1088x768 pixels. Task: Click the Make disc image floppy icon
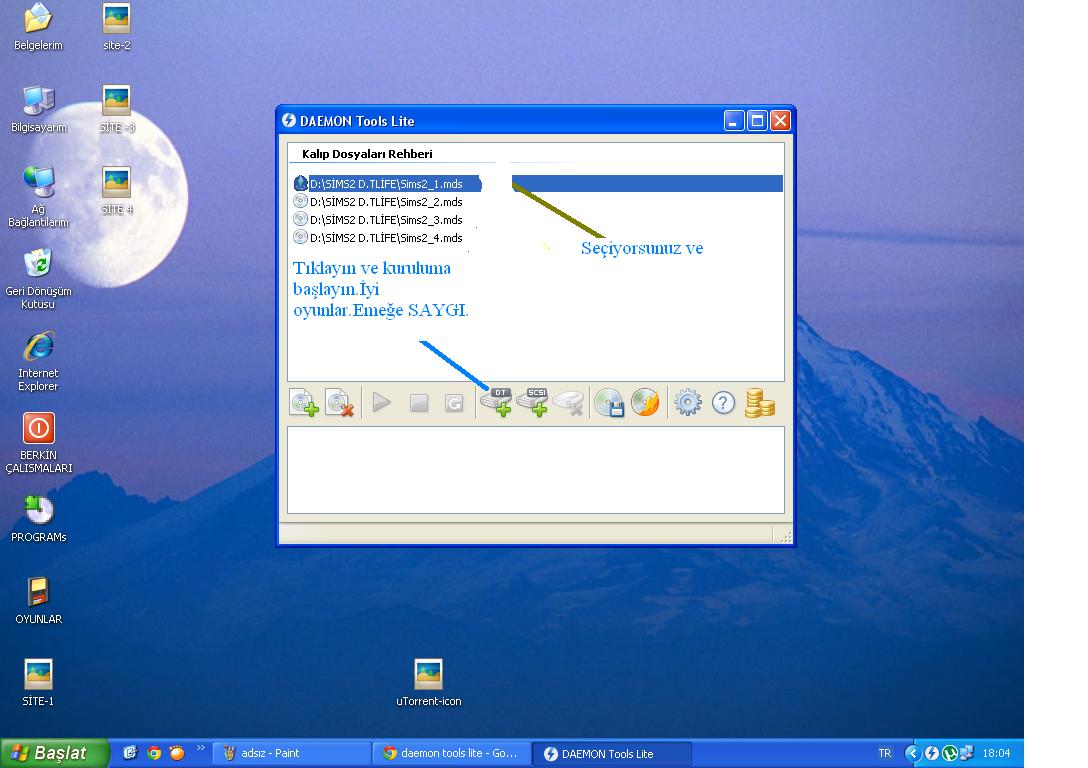click(609, 402)
